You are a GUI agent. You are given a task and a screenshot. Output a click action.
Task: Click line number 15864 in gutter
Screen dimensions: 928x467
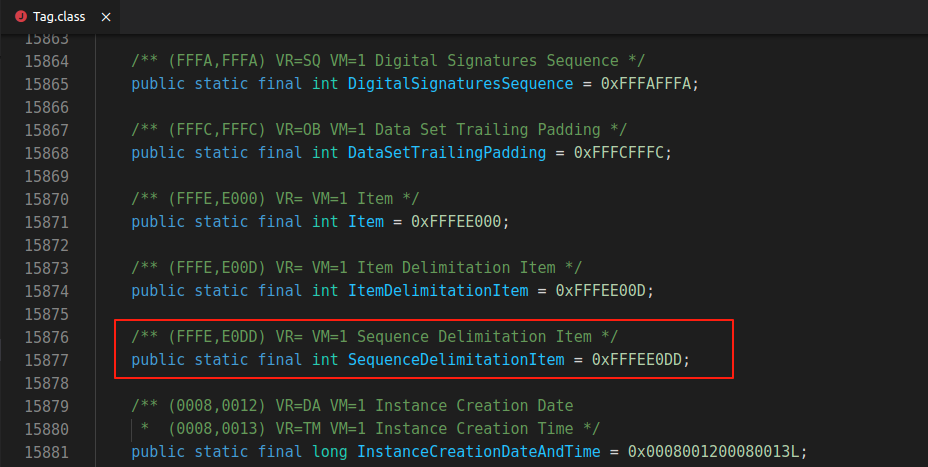[x=47, y=61]
